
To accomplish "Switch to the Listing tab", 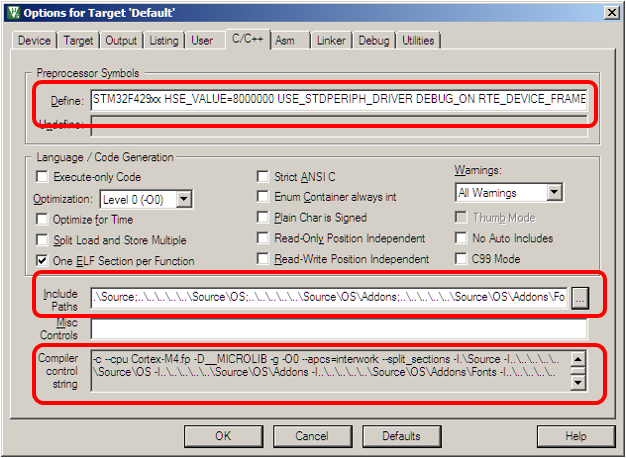I will tap(164, 40).
